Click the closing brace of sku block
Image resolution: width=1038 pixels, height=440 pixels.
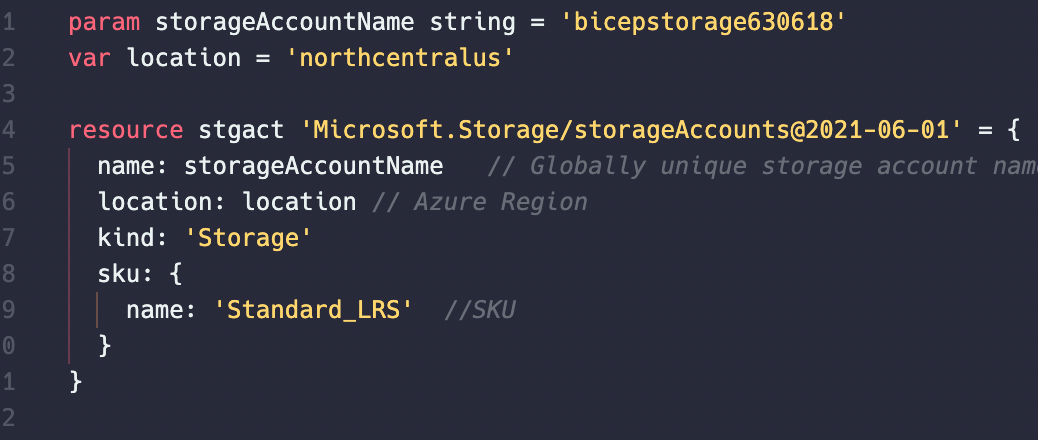coord(104,345)
